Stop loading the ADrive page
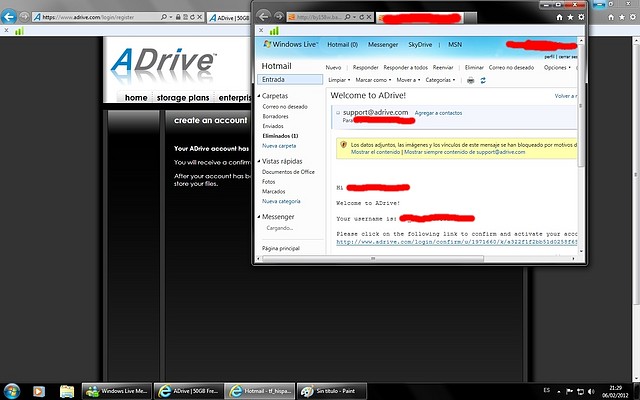The height and width of the screenshot is (400, 640). (x=199, y=17)
